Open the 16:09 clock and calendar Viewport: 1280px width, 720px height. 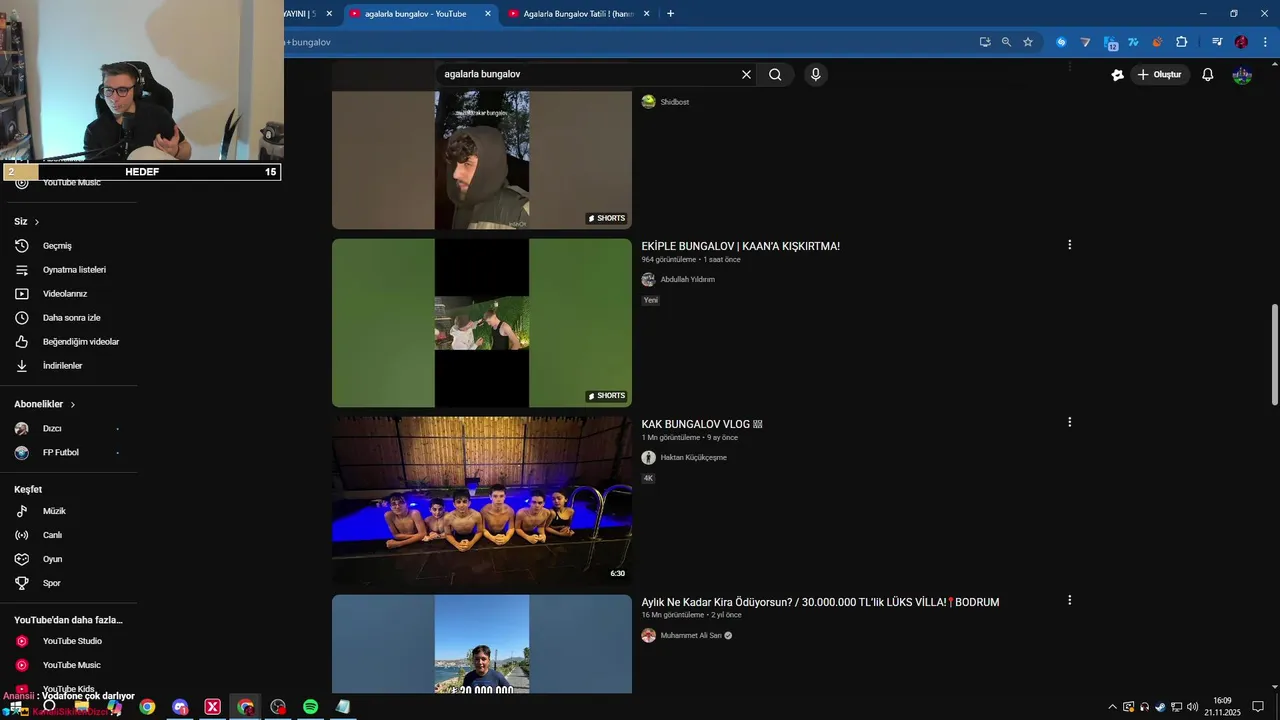(x=1222, y=707)
